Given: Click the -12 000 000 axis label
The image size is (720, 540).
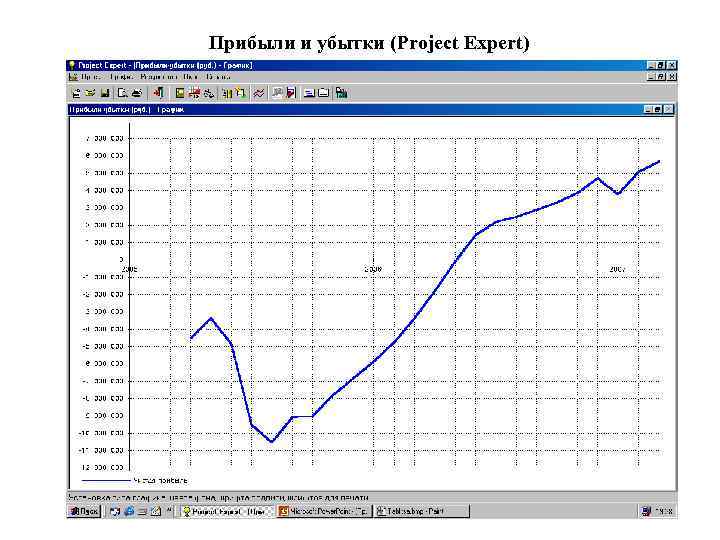Looking at the screenshot, I should 102,467.
